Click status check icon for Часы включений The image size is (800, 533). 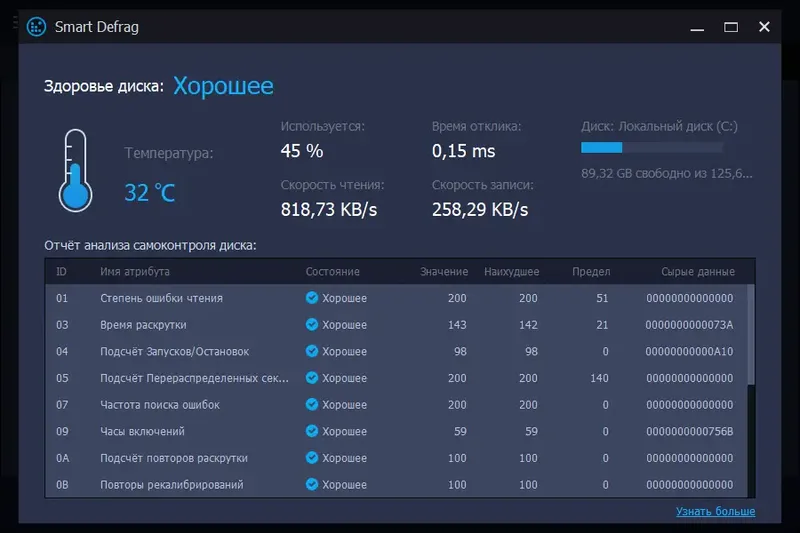point(312,432)
